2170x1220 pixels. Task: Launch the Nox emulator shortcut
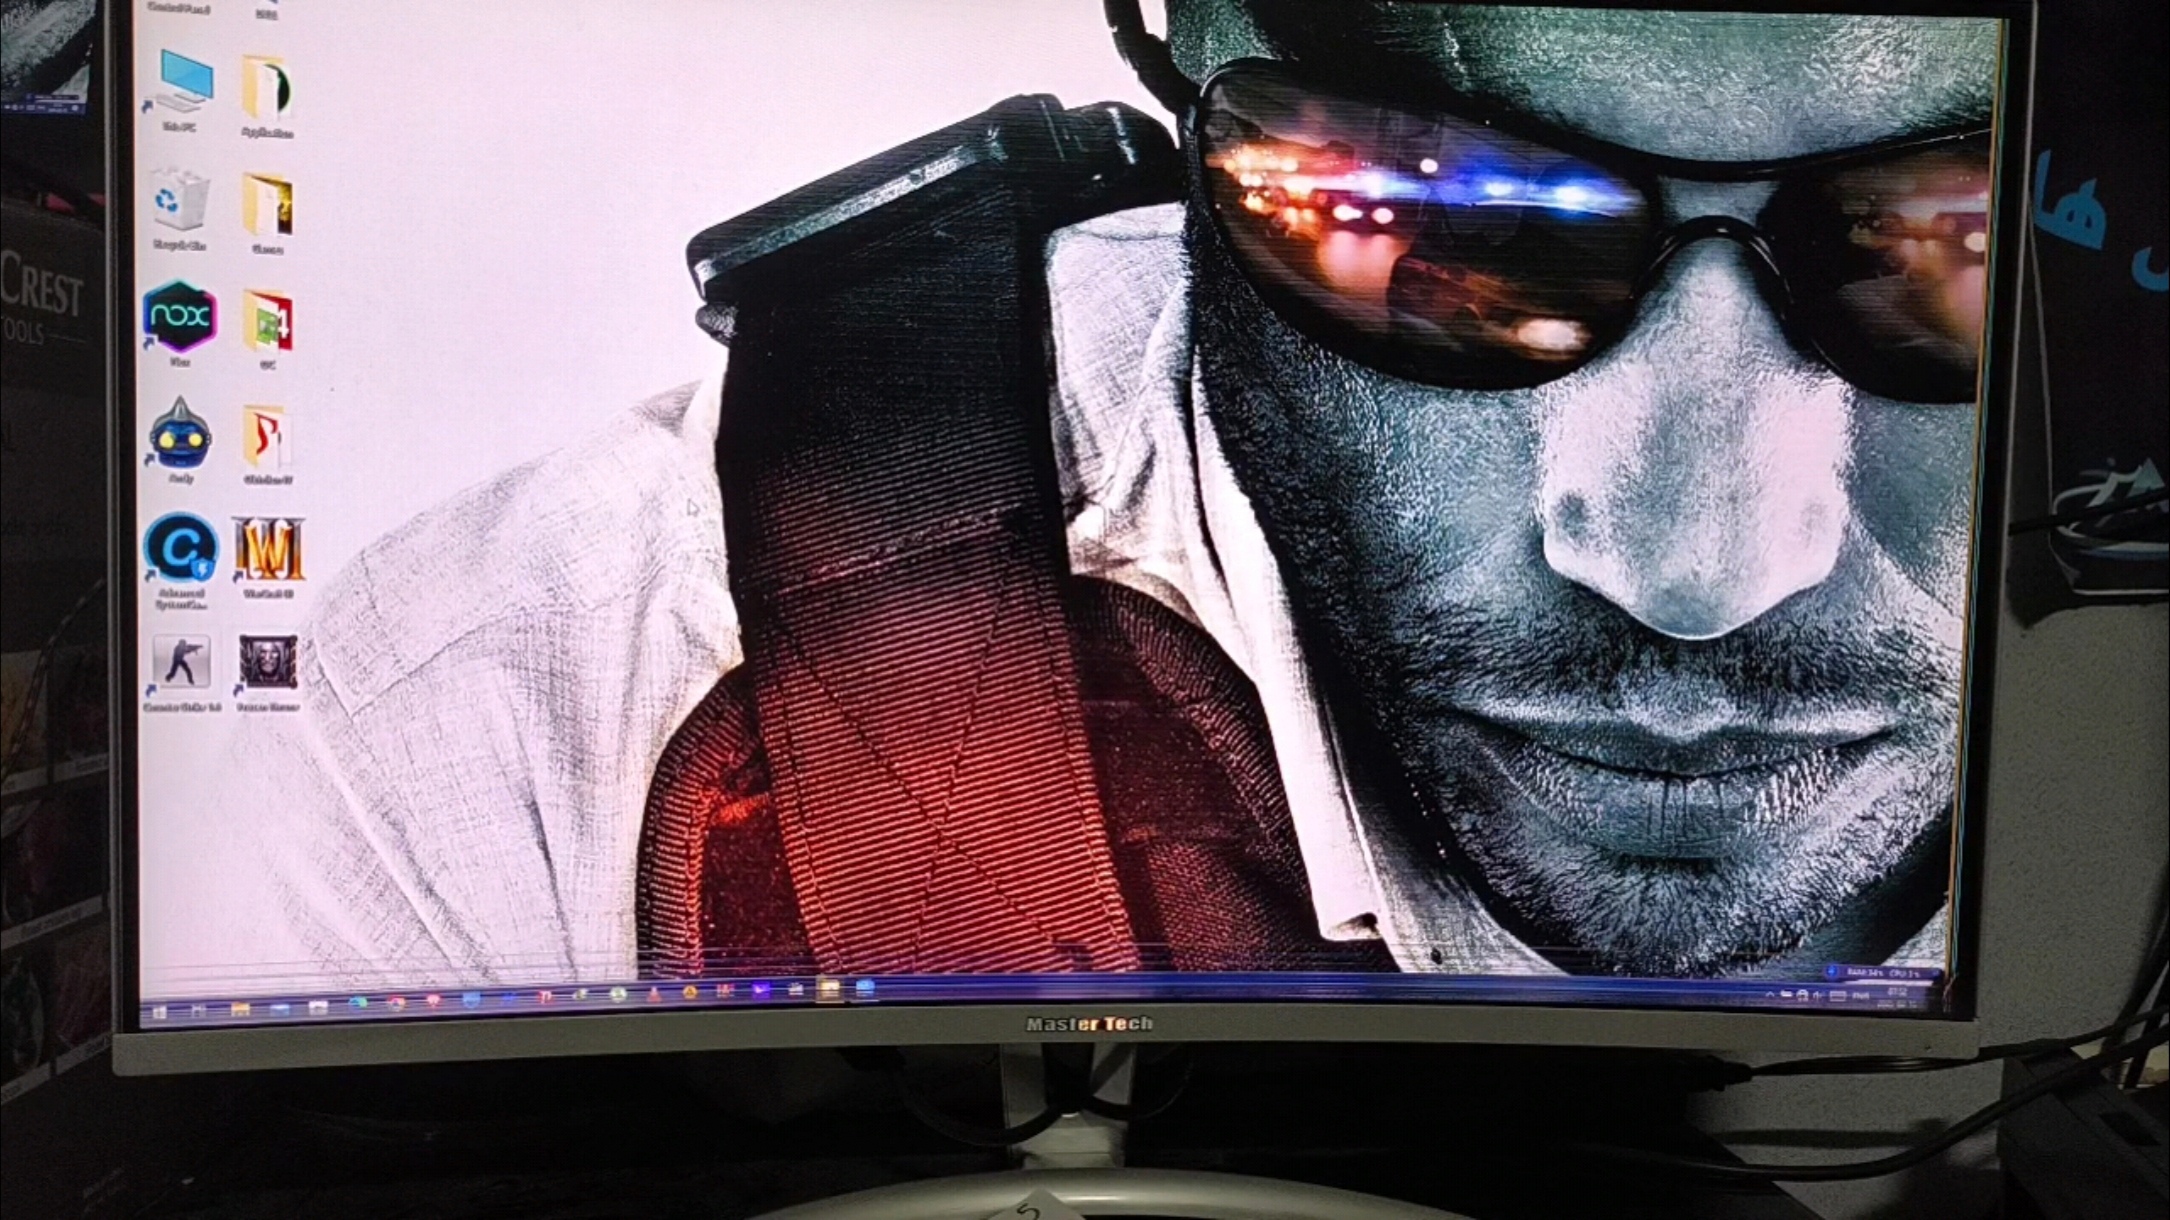[x=180, y=323]
